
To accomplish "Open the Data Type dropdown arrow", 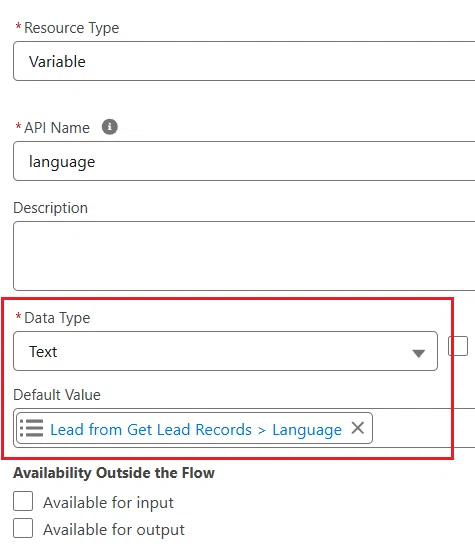I will 418,353.
